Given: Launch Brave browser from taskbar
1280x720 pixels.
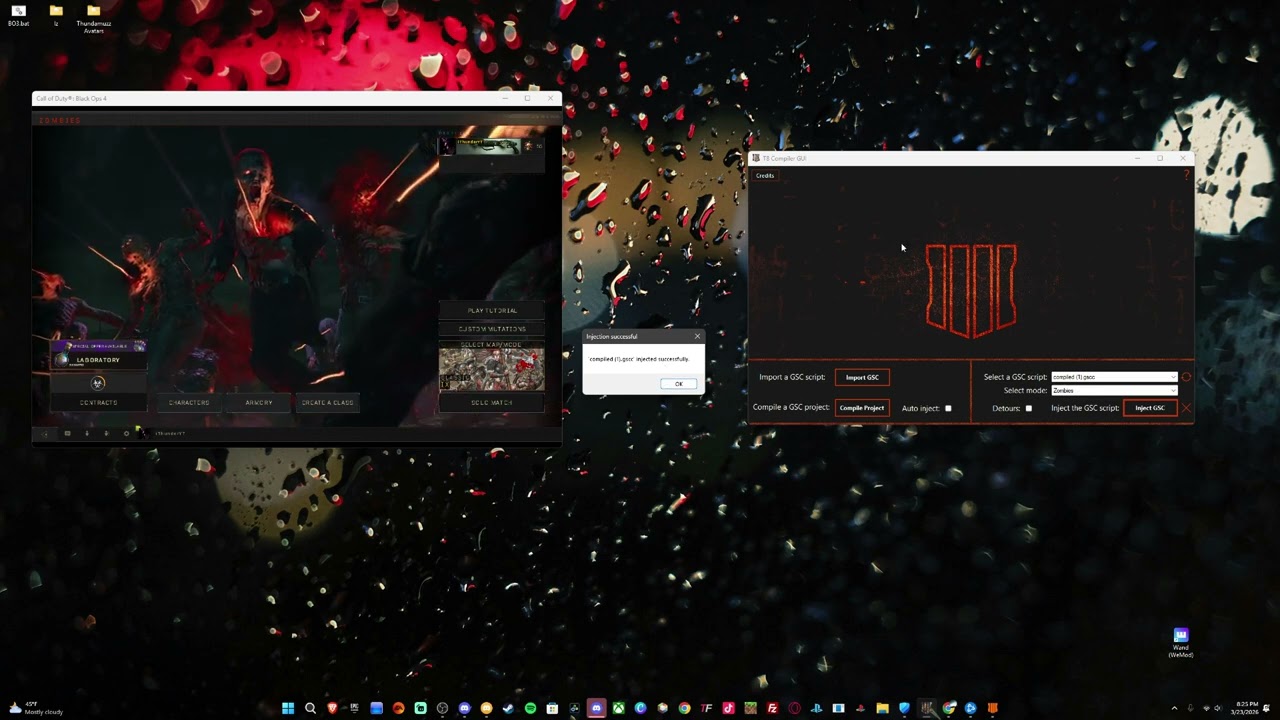Looking at the screenshot, I should (x=332, y=708).
